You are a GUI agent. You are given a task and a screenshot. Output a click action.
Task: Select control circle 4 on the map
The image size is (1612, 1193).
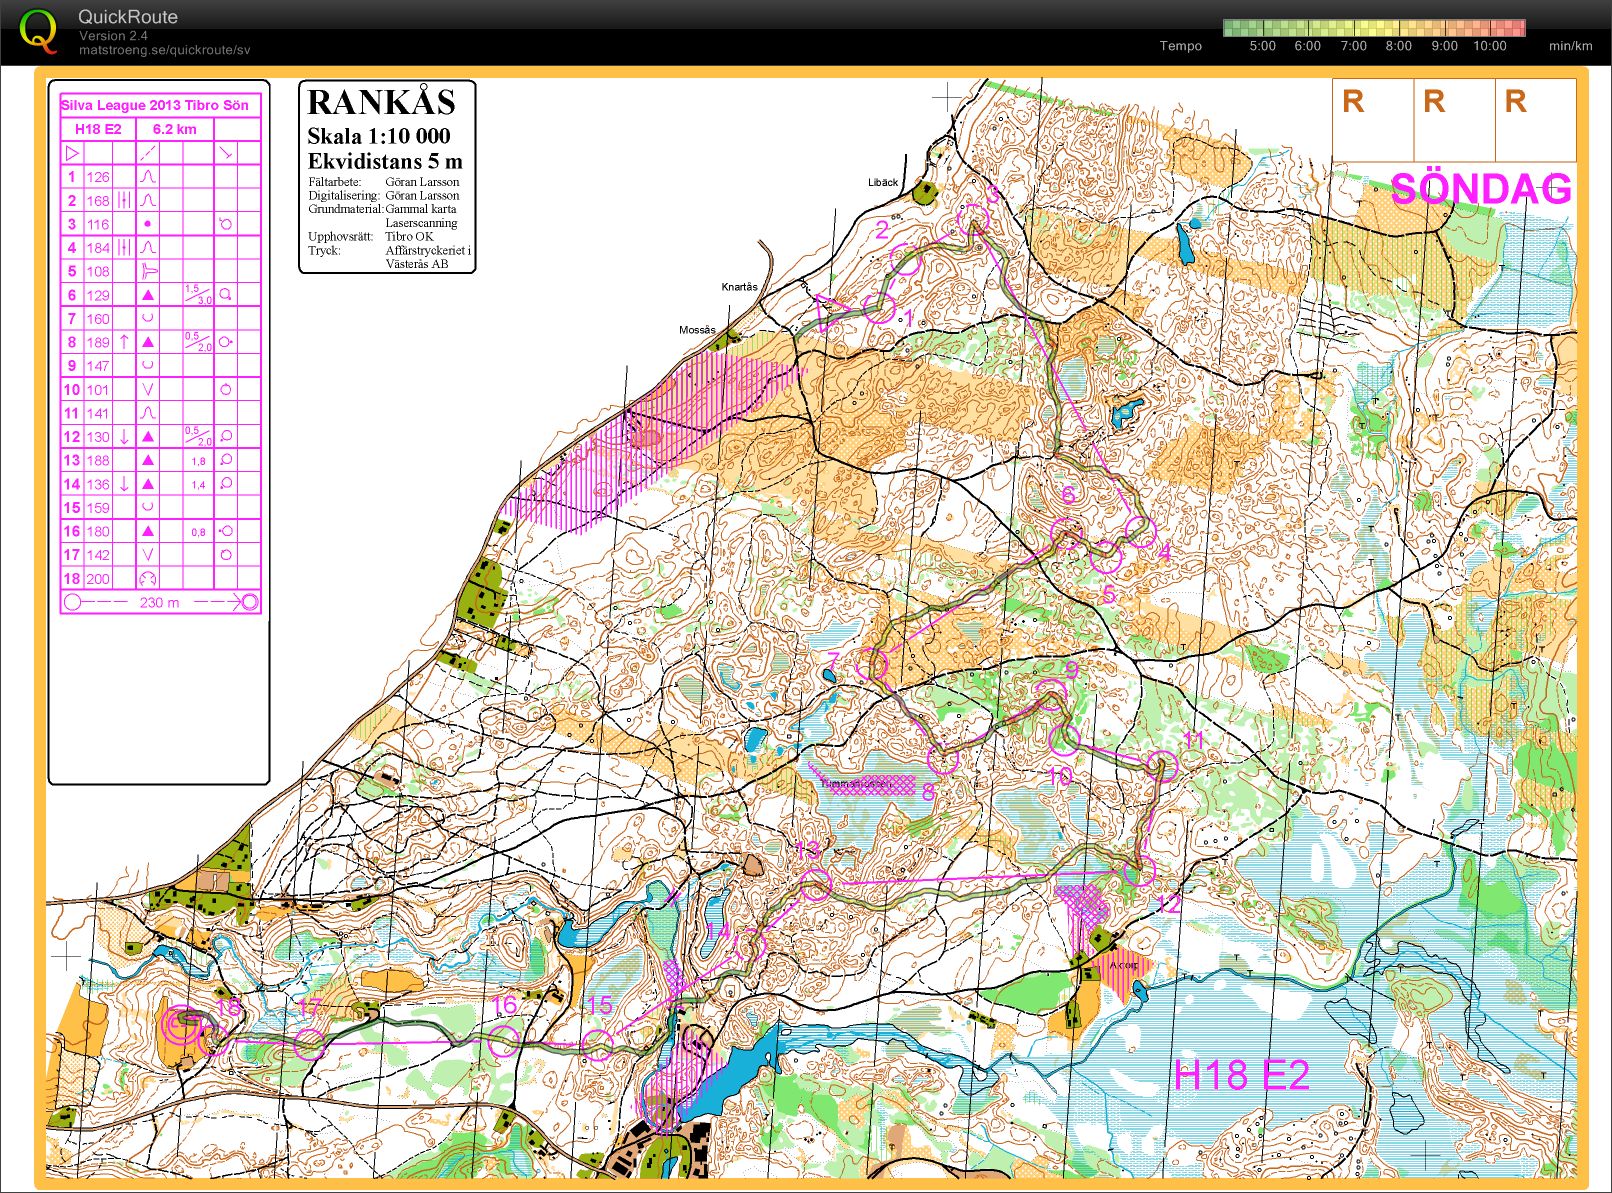point(1141,531)
